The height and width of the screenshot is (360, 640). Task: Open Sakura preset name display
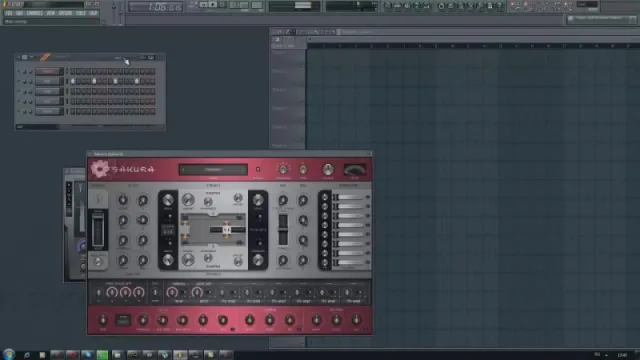[x=213, y=169]
